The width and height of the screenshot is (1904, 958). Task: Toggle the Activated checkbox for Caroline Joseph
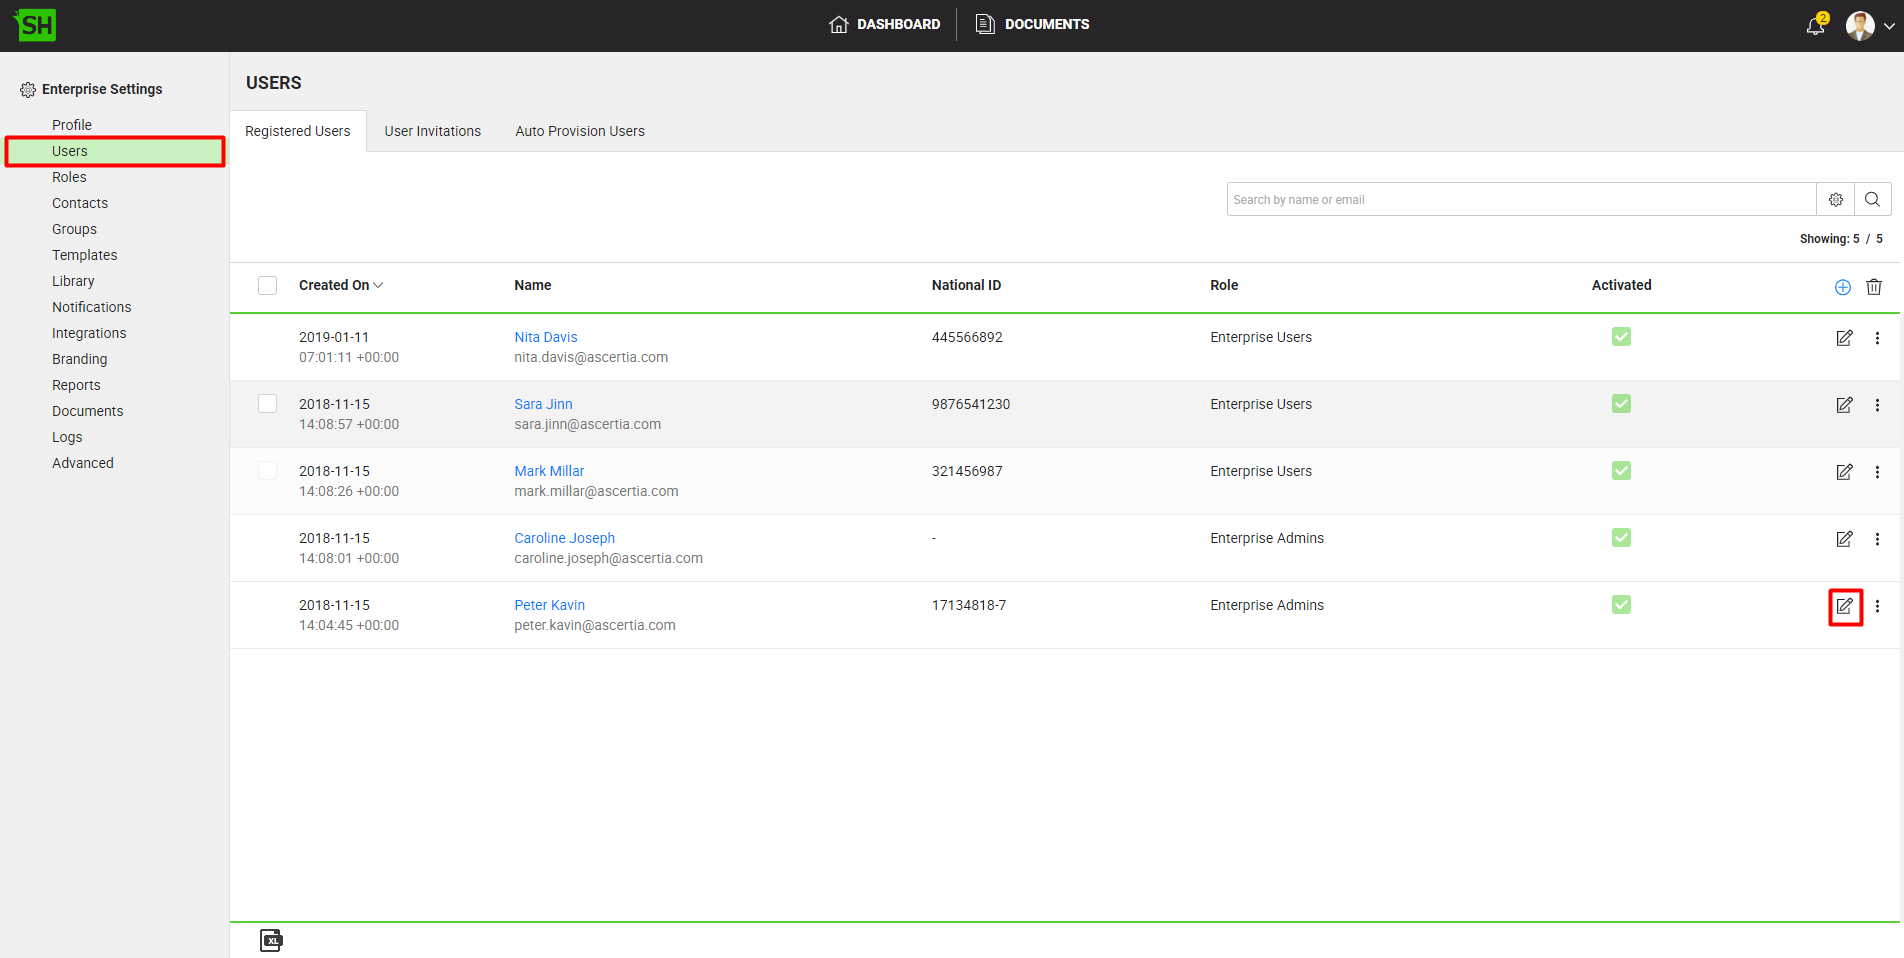[x=1621, y=538]
